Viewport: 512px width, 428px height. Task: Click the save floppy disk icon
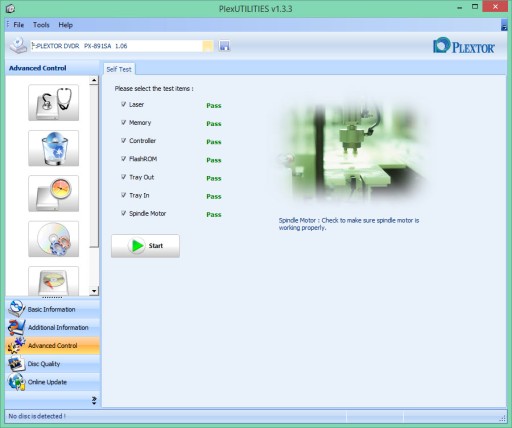point(224,46)
